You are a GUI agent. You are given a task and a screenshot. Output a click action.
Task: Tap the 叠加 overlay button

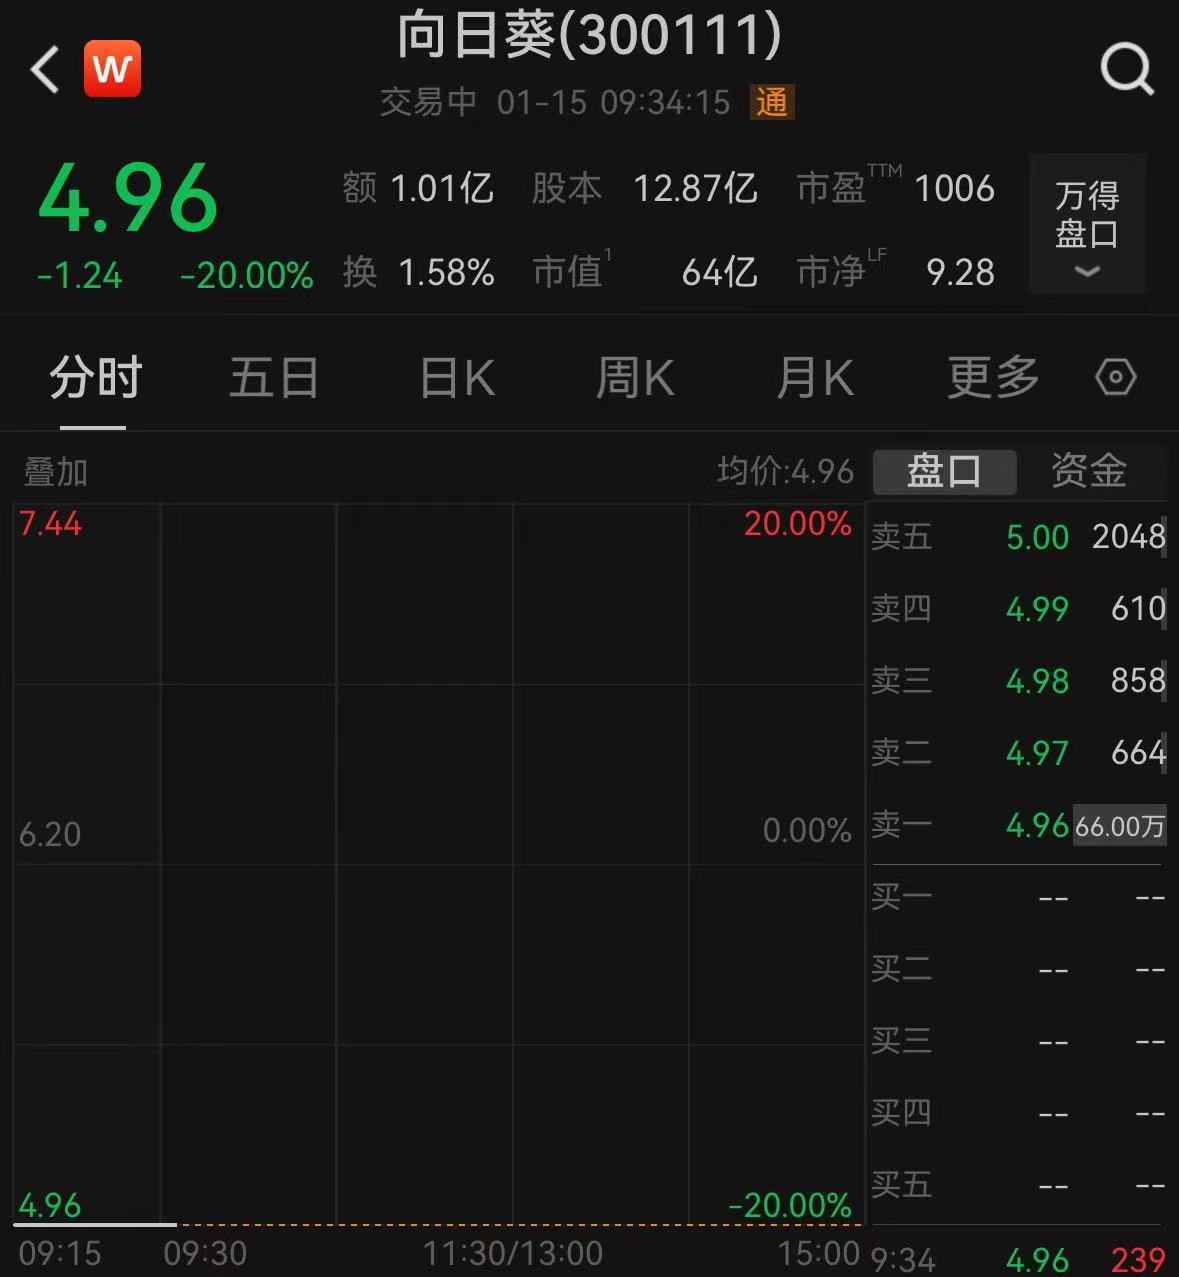56,472
